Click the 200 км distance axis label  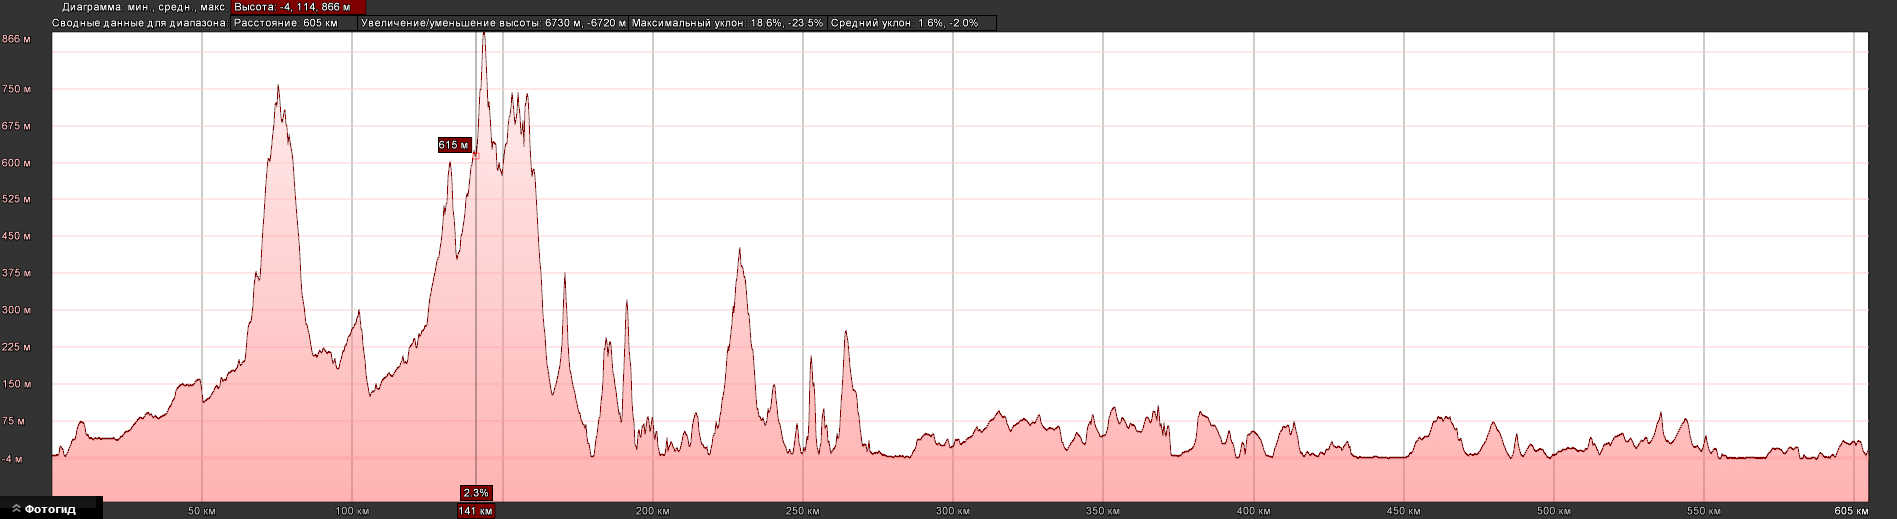click(x=652, y=511)
